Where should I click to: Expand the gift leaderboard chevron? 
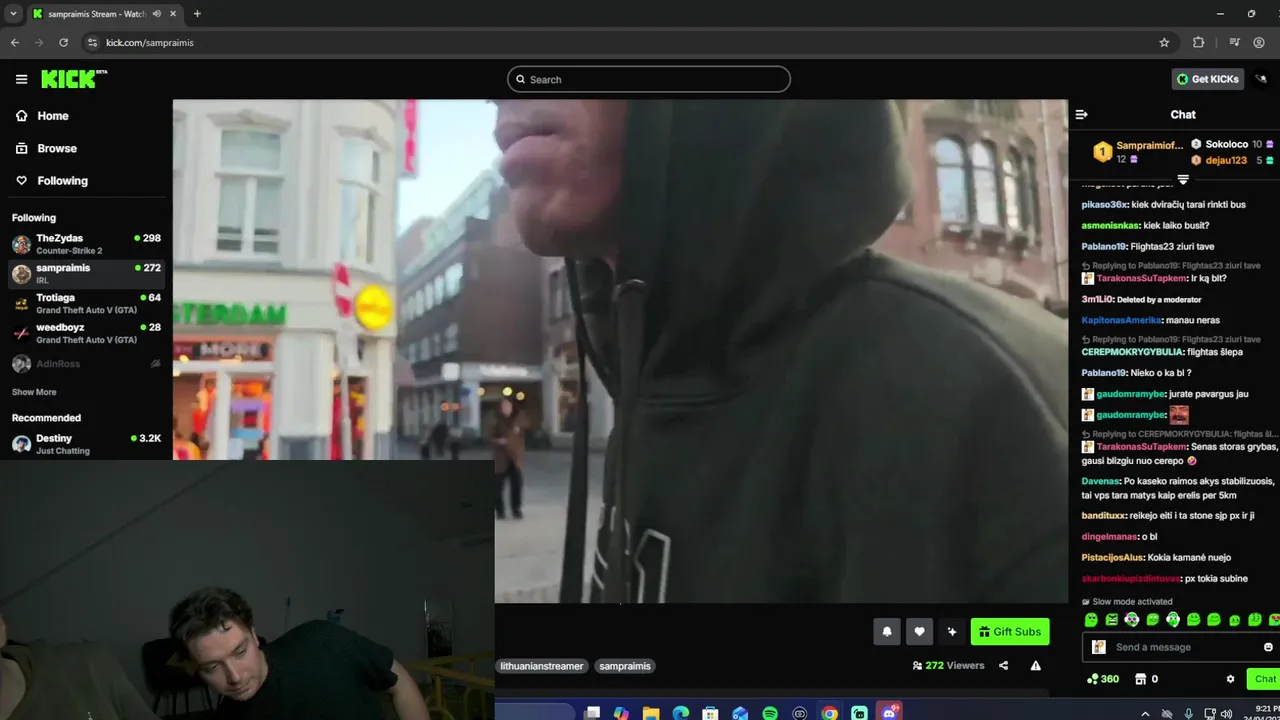click(1183, 180)
